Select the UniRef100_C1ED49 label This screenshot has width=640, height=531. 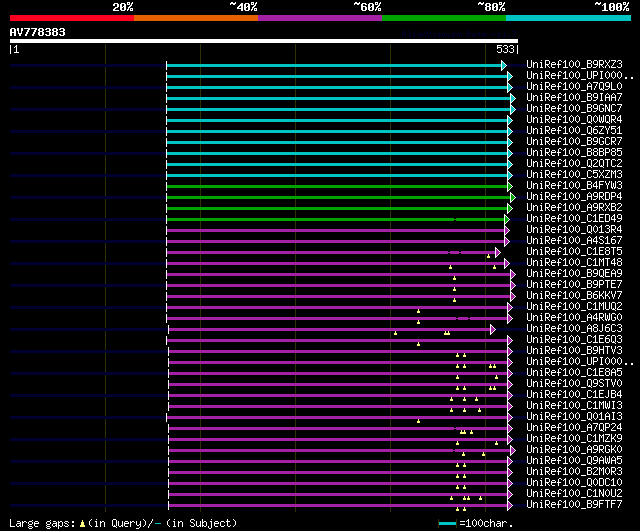tap(574, 219)
